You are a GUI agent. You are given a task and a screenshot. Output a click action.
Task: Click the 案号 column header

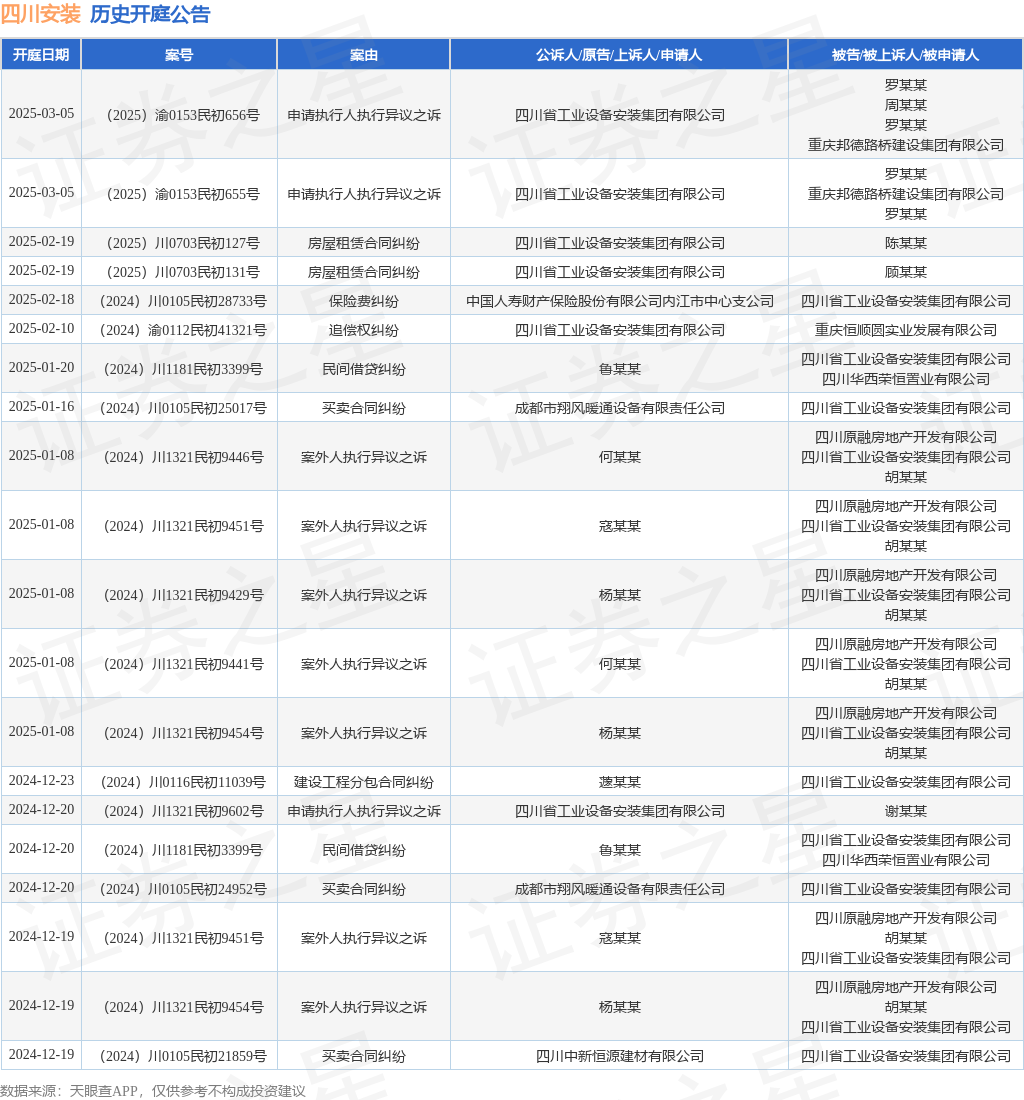click(x=179, y=55)
